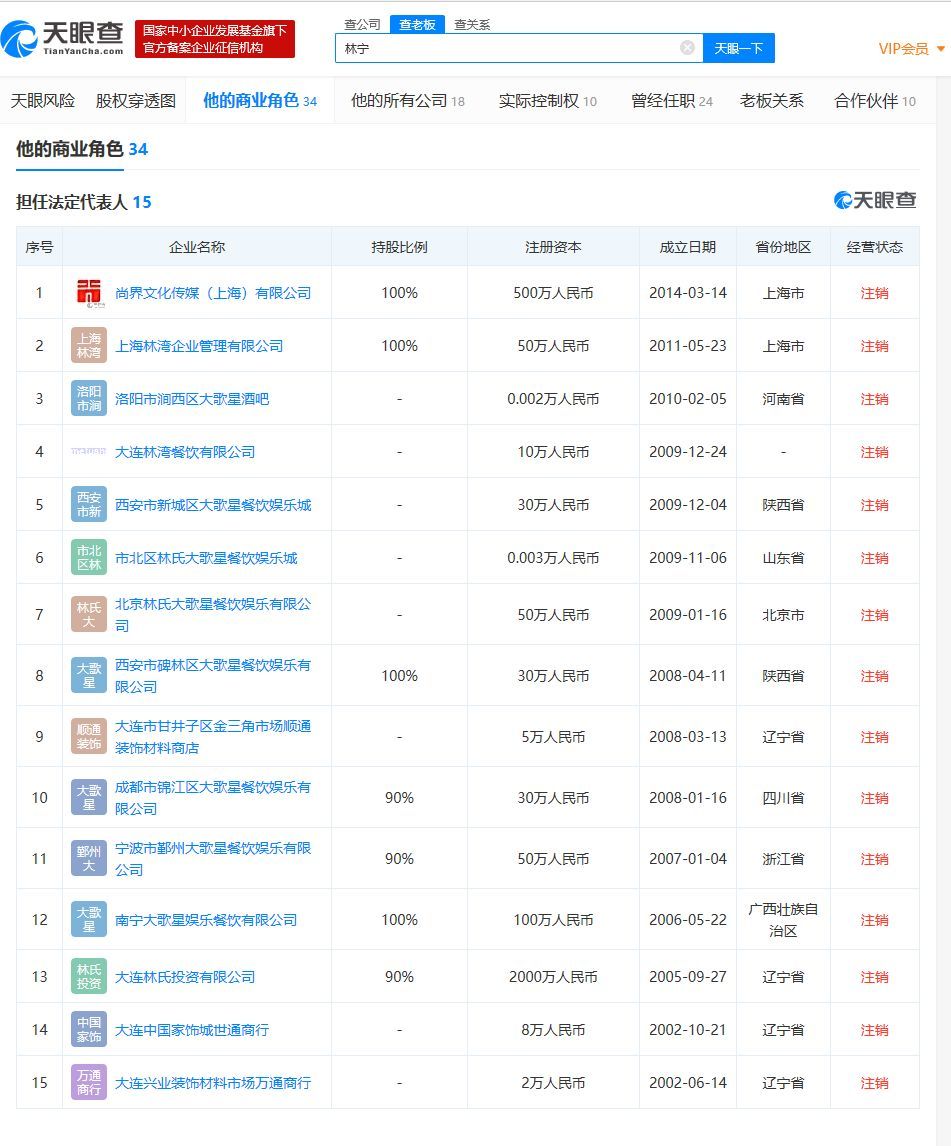Screen dimensions: 951x1146
Task: Click the 大歌星 avatar for 南宁大歌星 company
Action: click(x=89, y=919)
